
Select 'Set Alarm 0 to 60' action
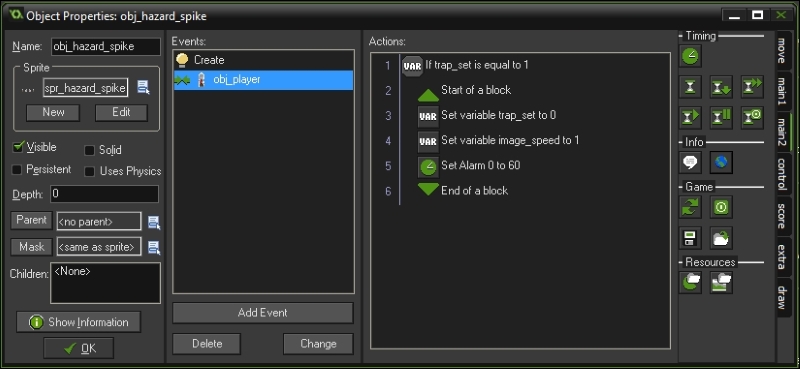[x=481, y=165]
